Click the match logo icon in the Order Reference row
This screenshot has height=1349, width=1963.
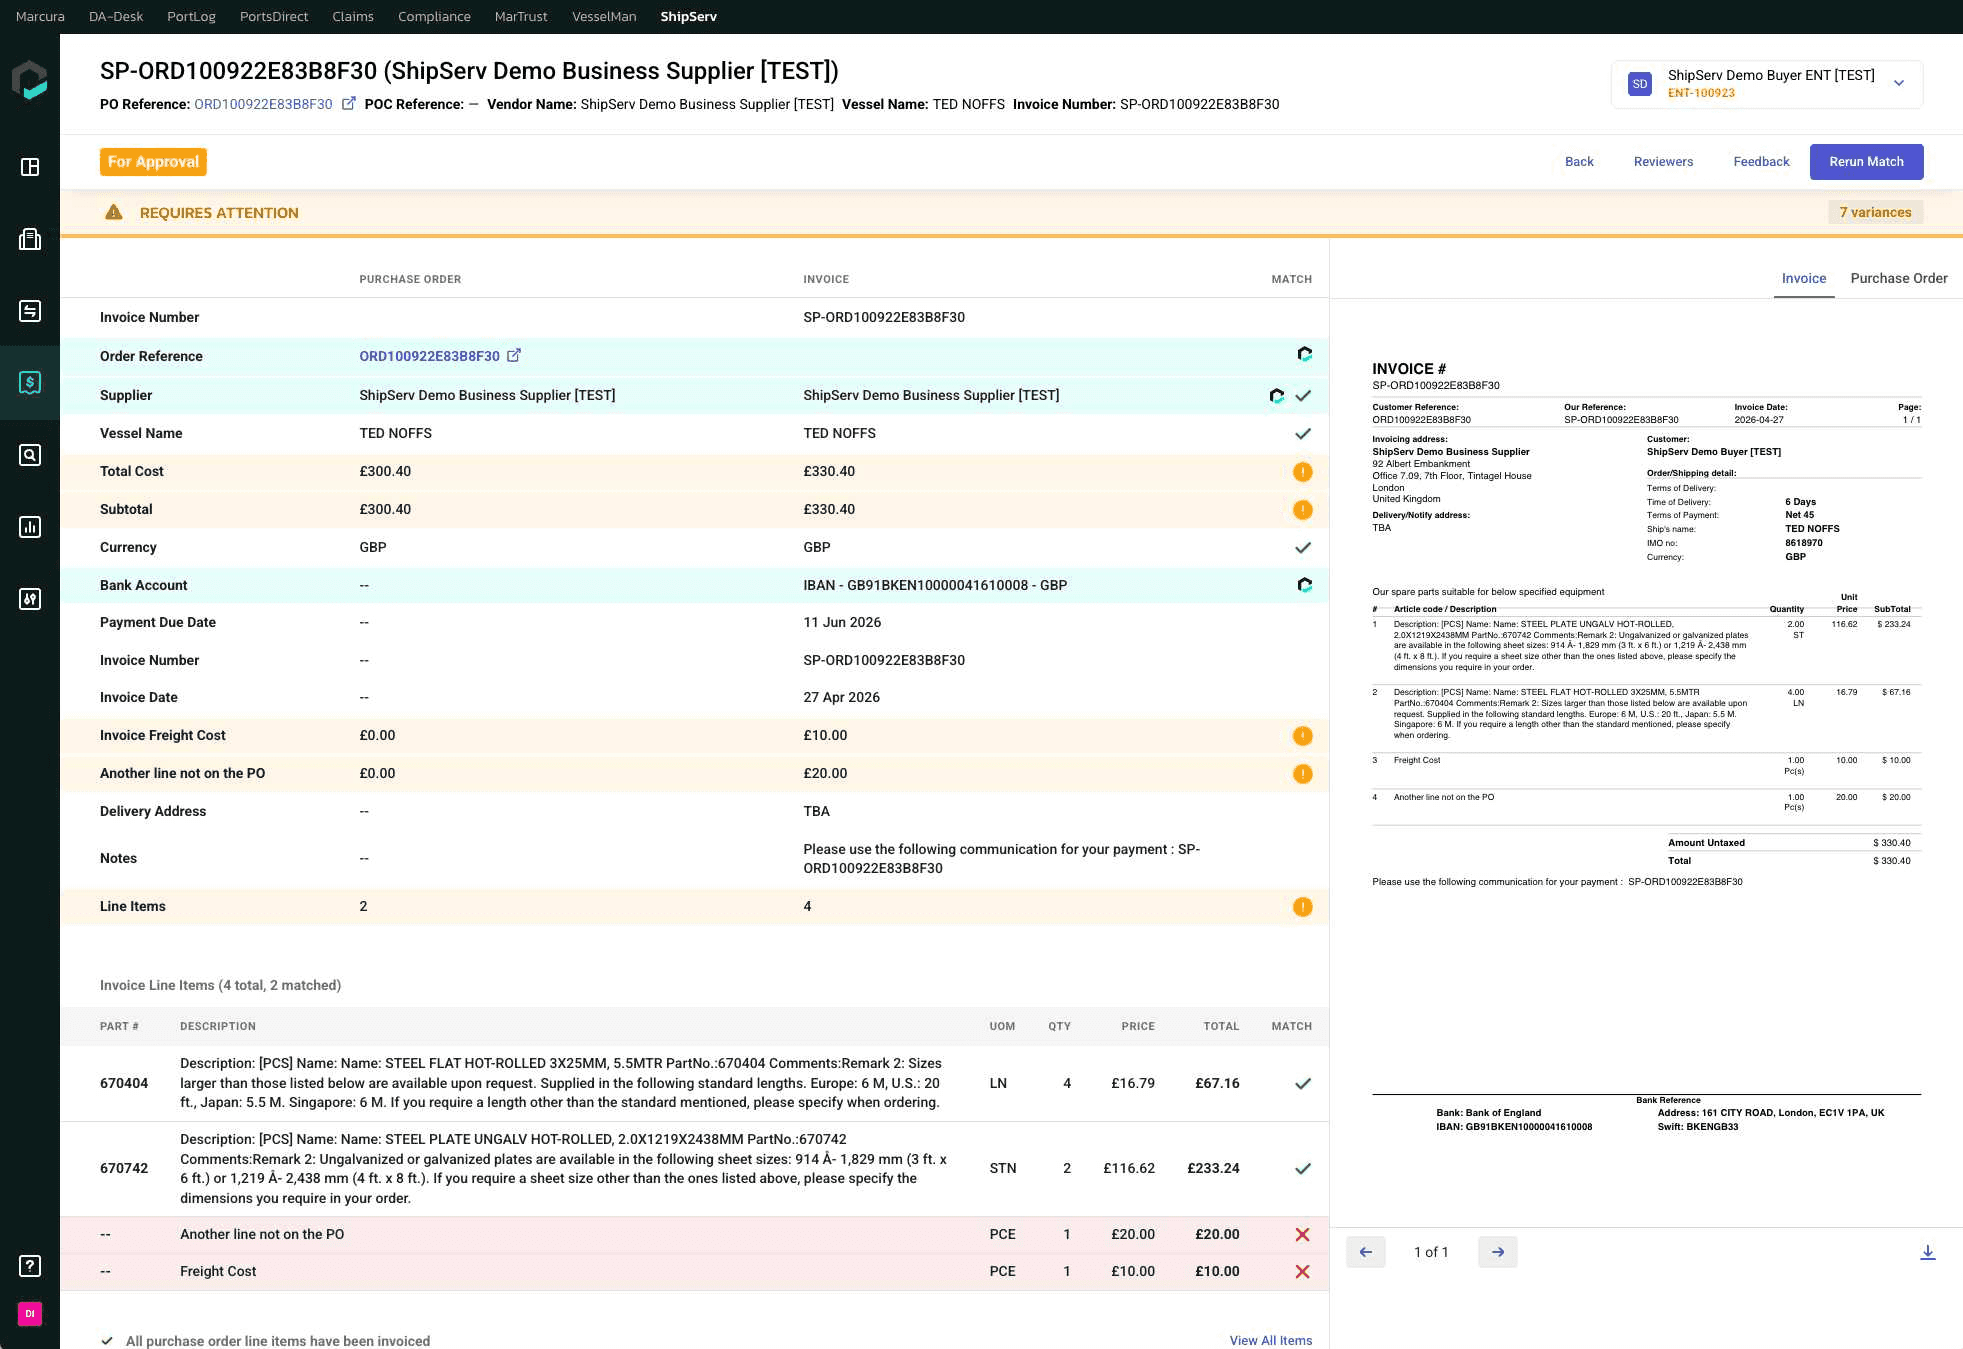tap(1304, 354)
